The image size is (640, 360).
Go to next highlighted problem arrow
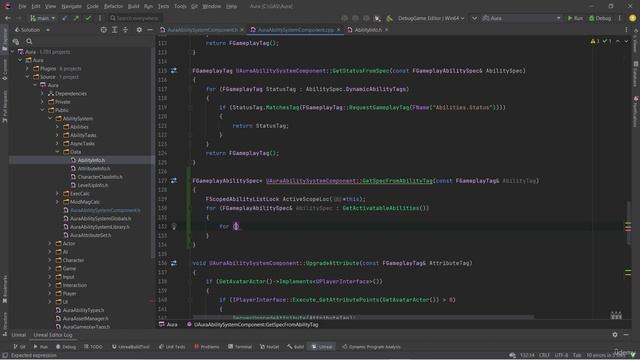coord(626,41)
